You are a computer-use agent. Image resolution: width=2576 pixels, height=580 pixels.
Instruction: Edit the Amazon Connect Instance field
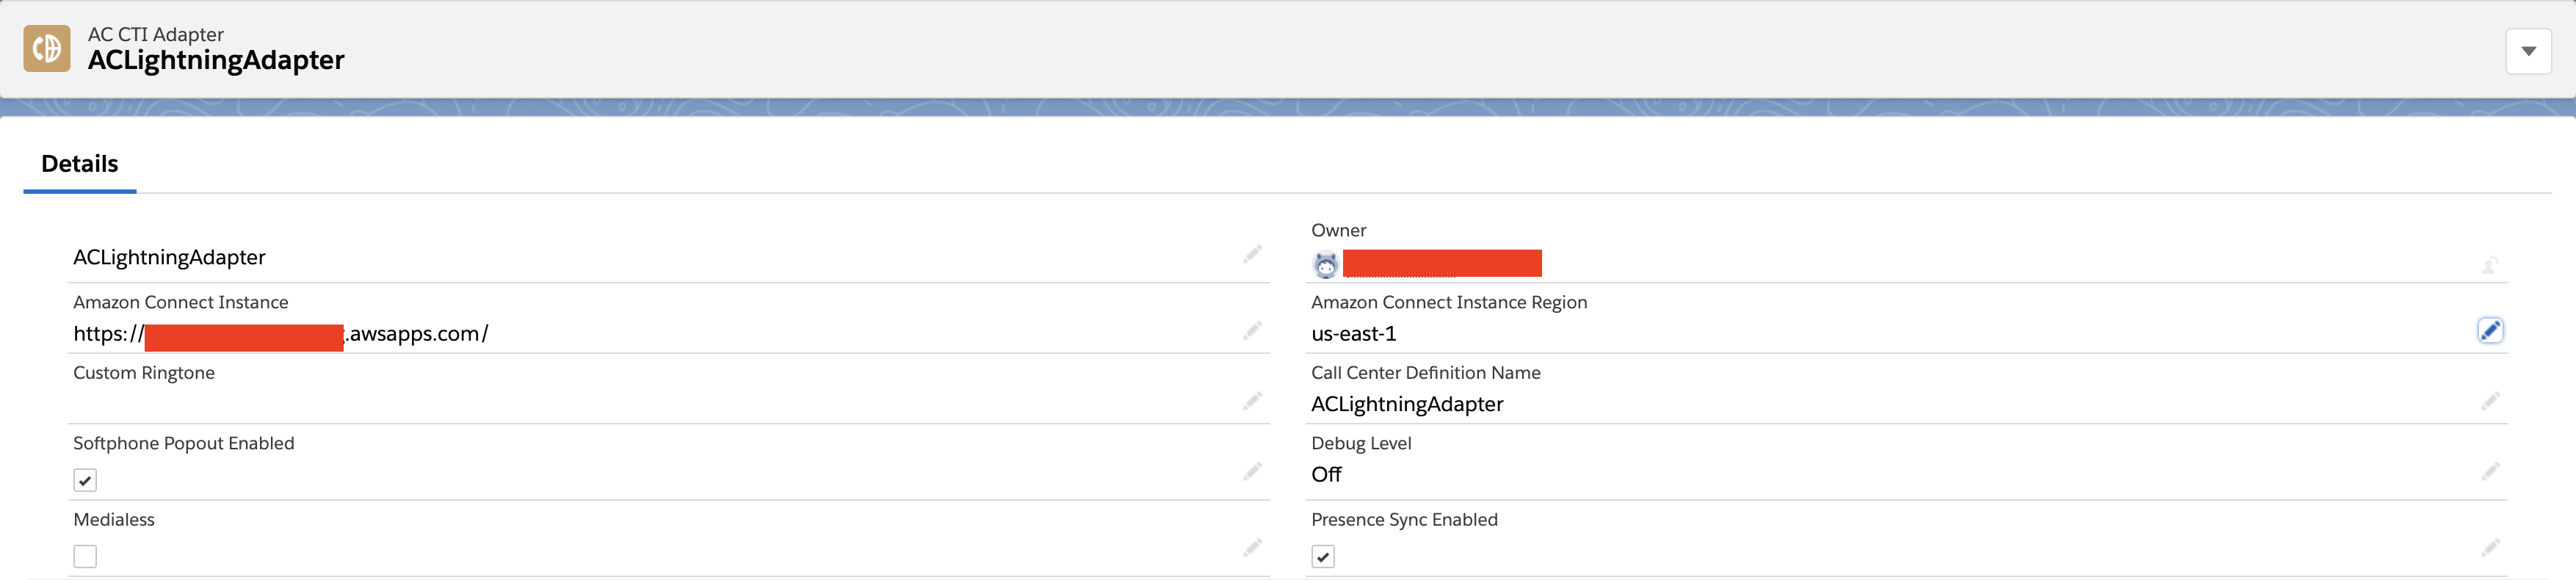click(1252, 331)
